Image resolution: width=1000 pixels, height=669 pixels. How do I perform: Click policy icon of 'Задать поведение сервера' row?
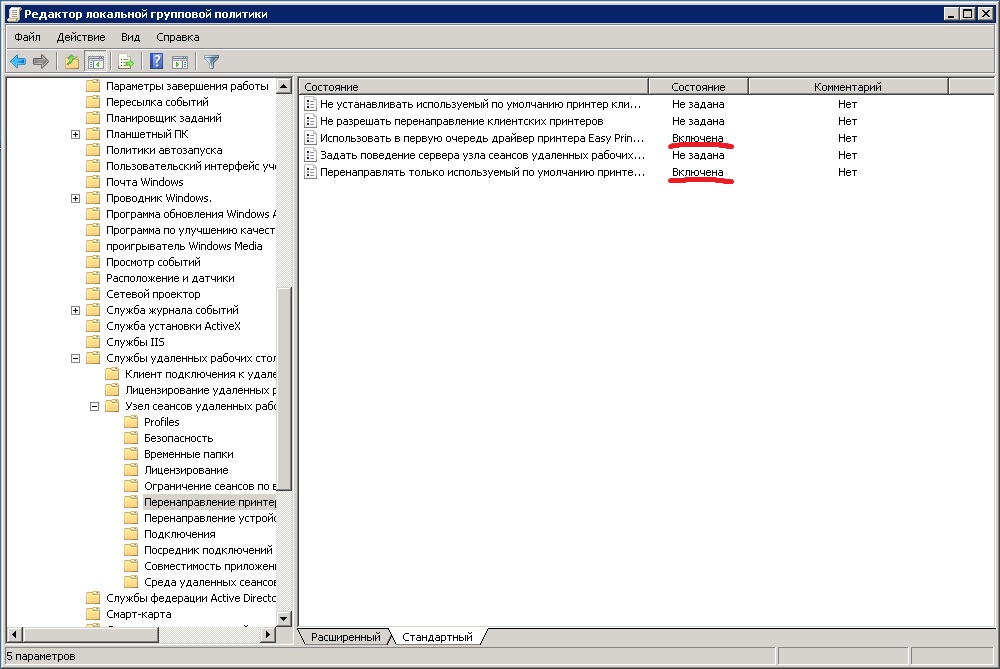click(x=311, y=155)
